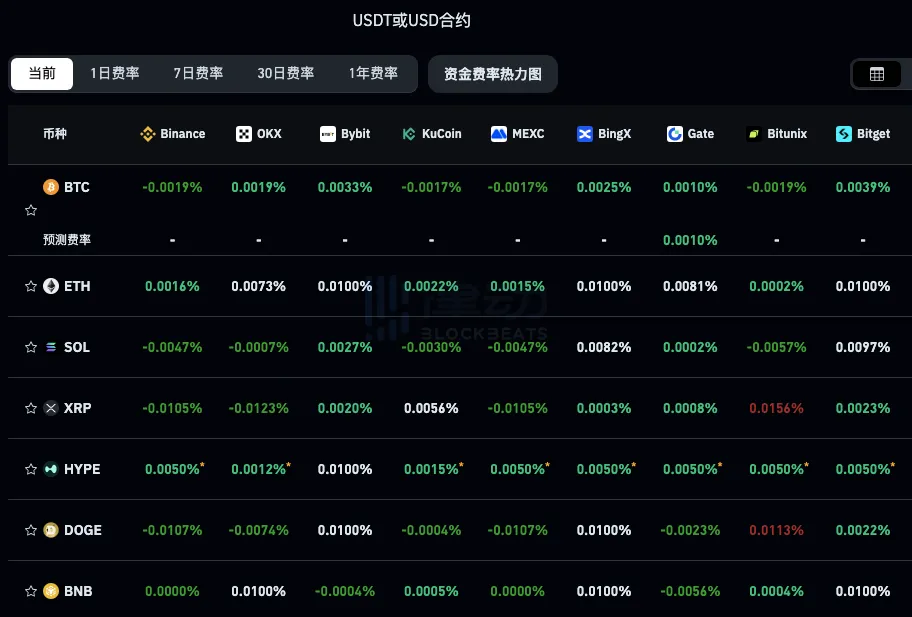
Task: Click HYPE KuCoin rate 0.0015%
Action: 433,469
